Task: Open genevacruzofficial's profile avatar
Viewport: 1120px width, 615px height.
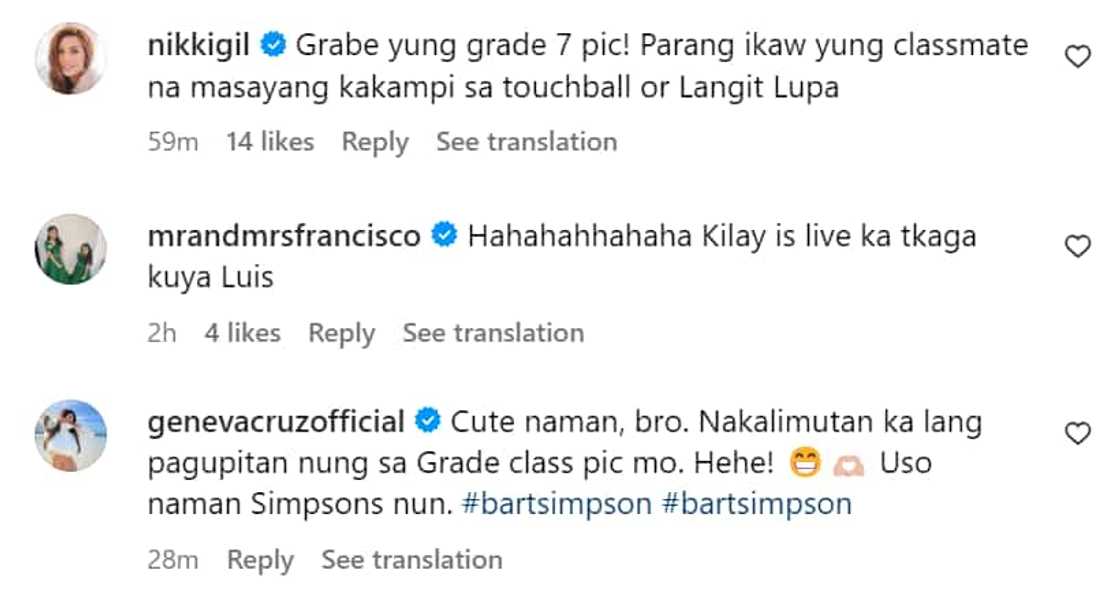Action: (70, 435)
